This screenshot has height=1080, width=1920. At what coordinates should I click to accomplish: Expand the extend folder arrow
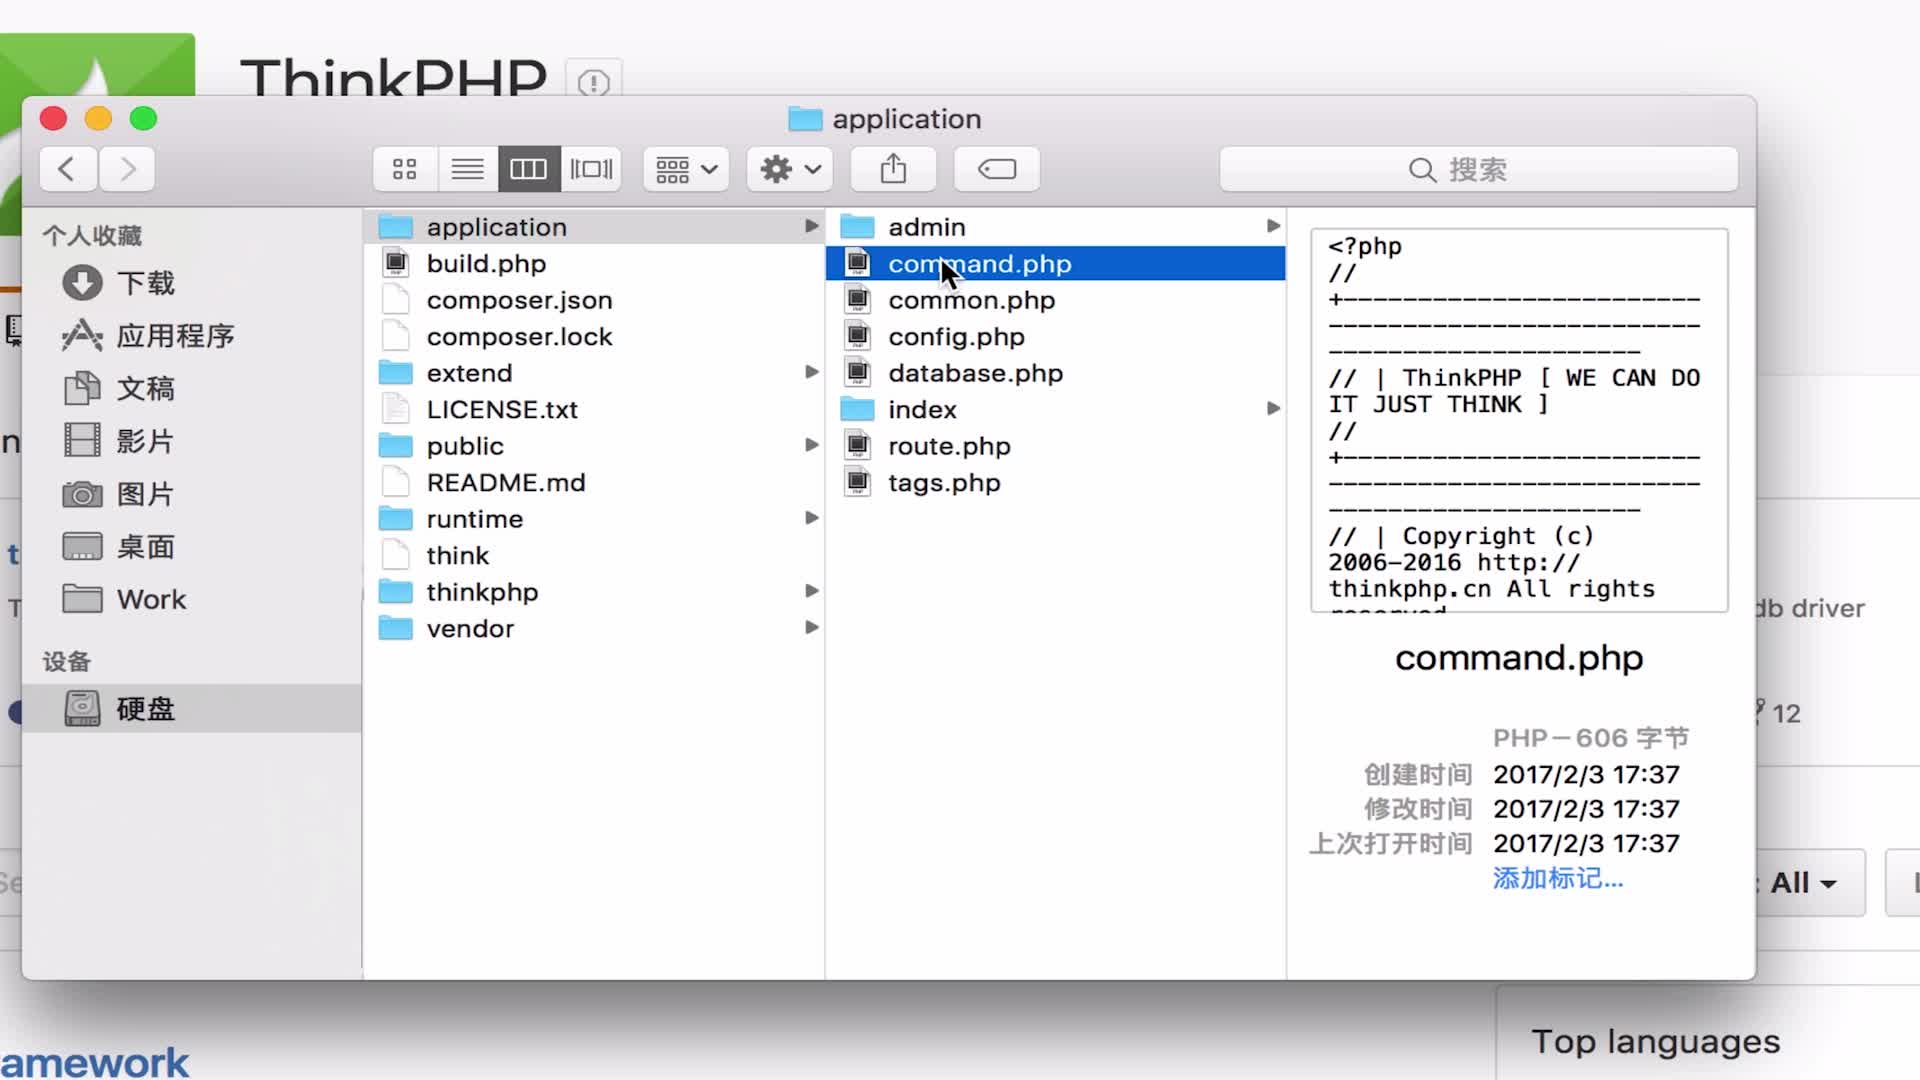coord(812,372)
